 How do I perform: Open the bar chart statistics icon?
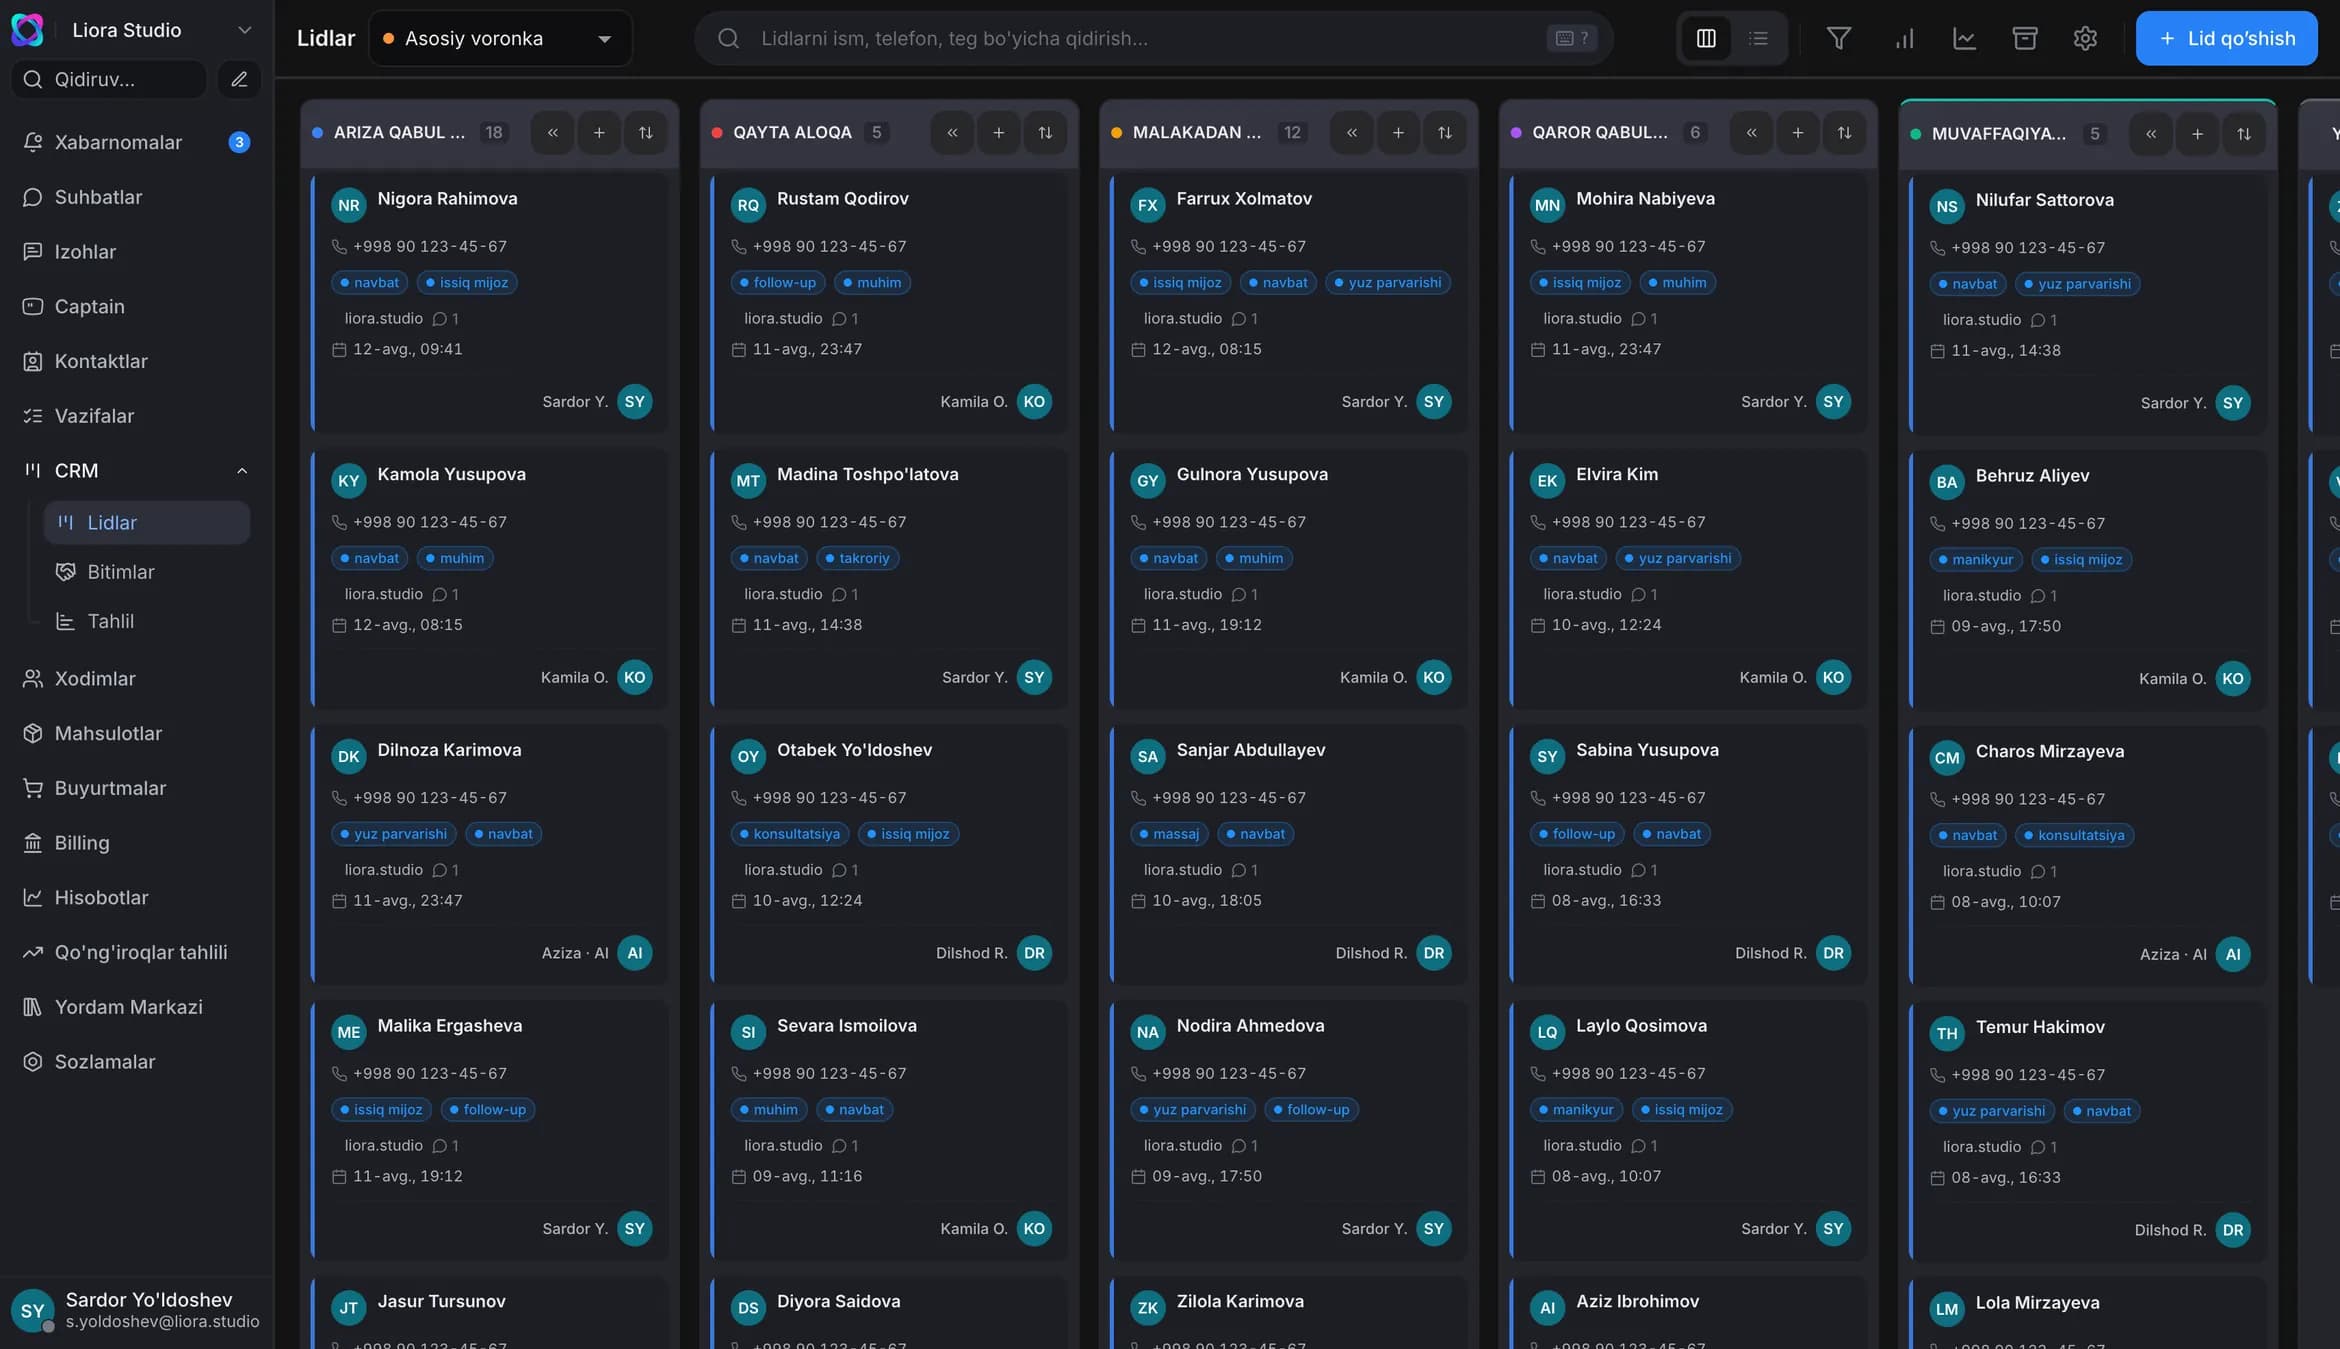tap(1904, 38)
